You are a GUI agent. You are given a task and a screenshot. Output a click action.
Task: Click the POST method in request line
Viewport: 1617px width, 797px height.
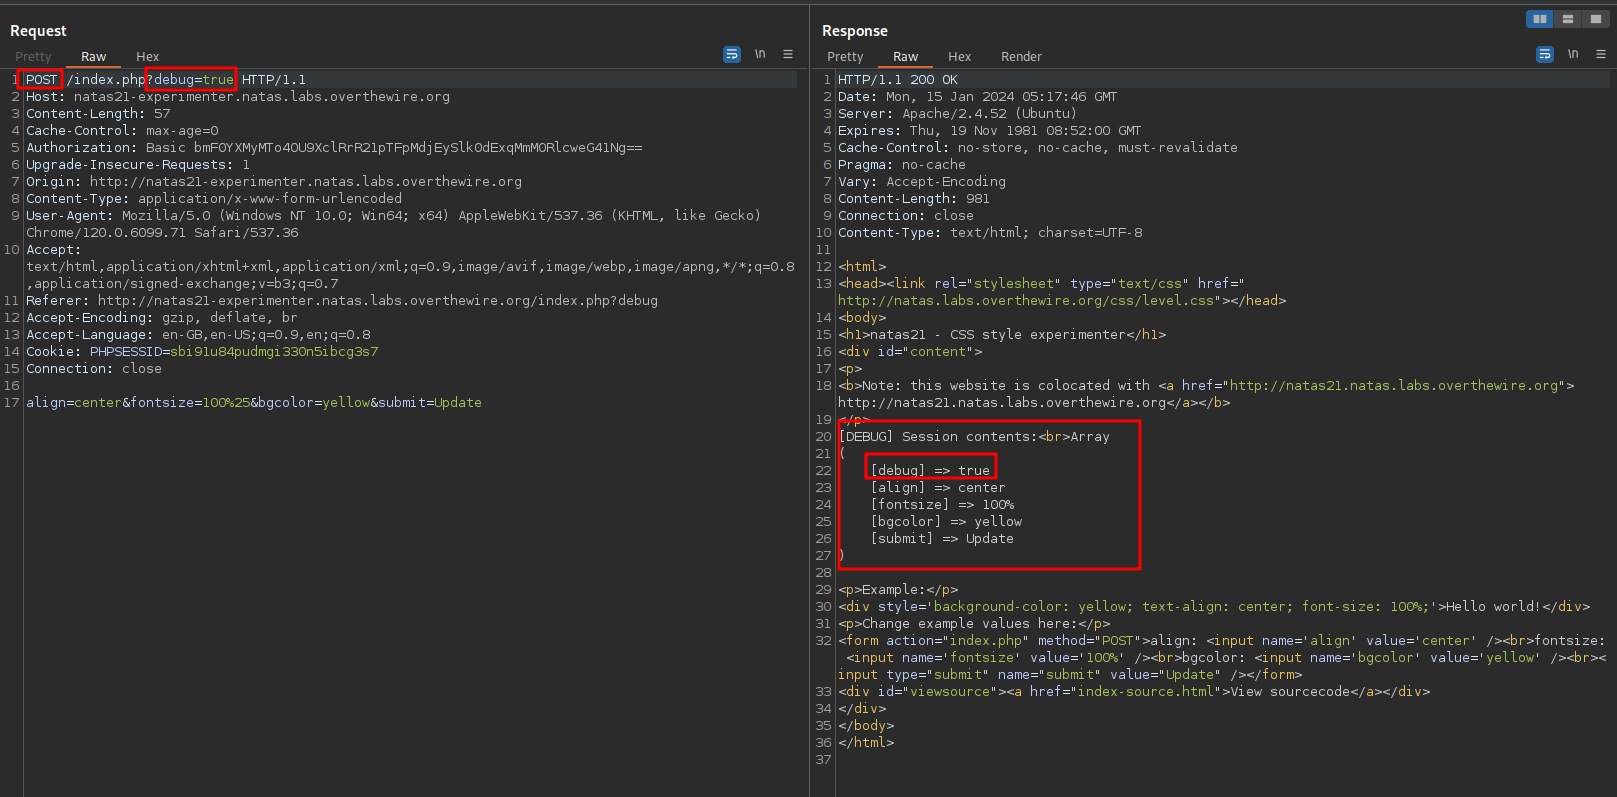[41, 80]
